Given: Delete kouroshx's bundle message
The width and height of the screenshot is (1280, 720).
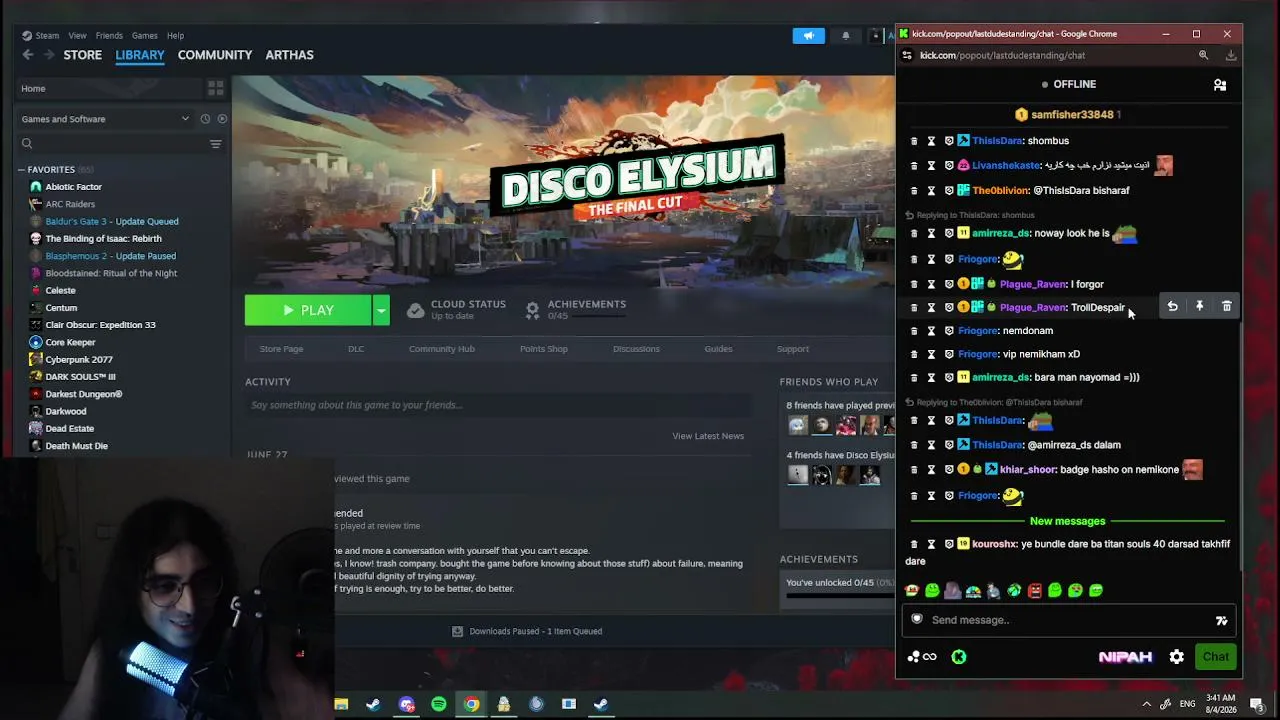Looking at the screenshot, I should 914,545.
